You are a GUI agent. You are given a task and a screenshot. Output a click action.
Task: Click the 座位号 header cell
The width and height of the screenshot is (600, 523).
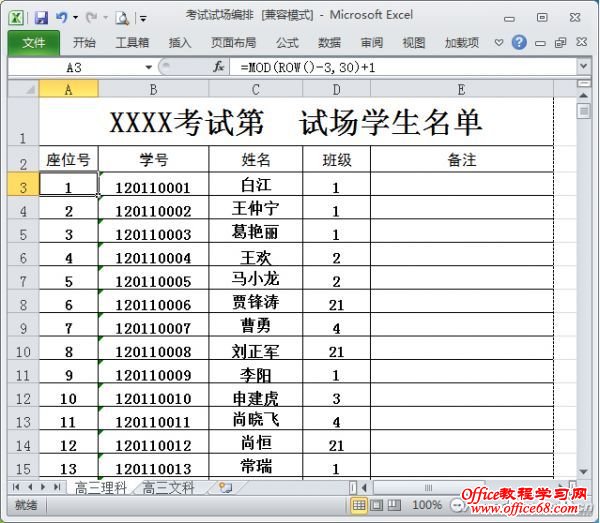click(x=68, y=159)
